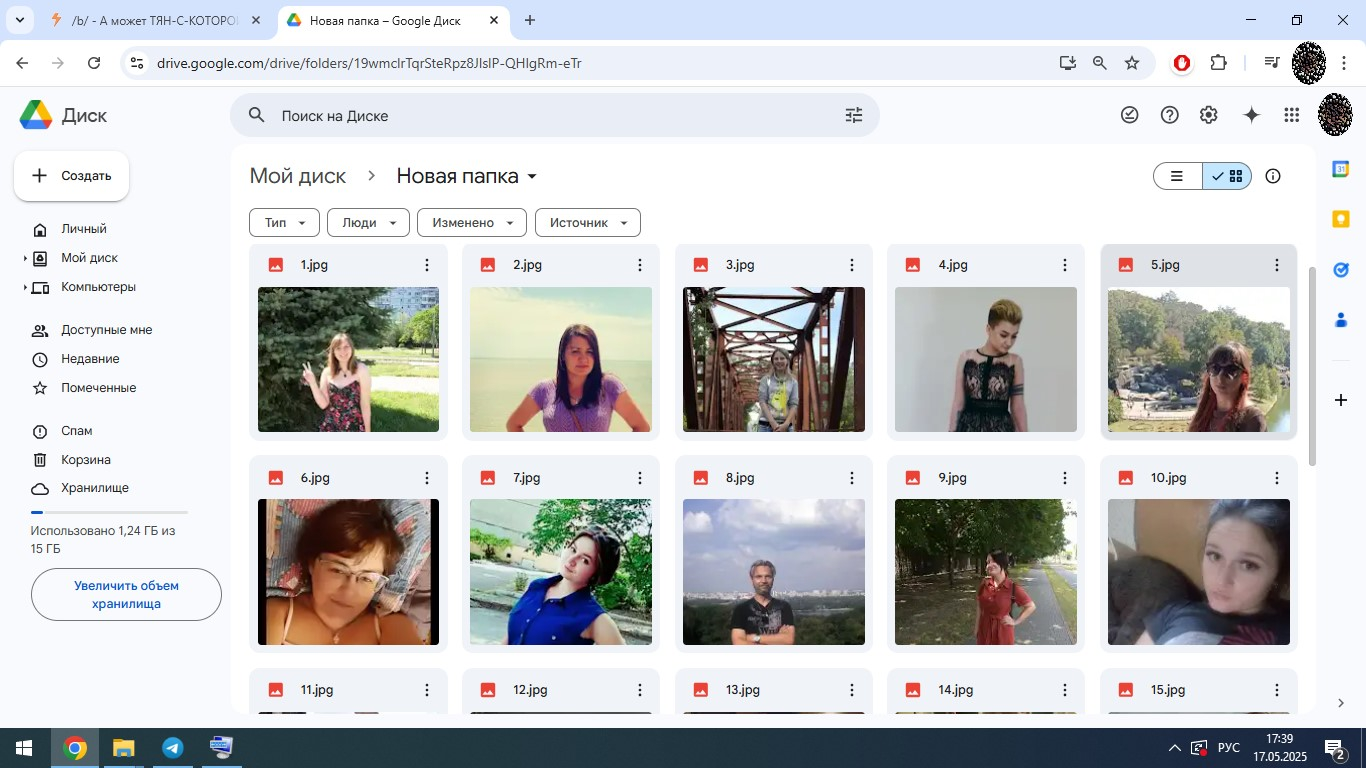1366x768 pixels.
Task: Select the 8.jpg image thumbnail
Action: (773, 572)
